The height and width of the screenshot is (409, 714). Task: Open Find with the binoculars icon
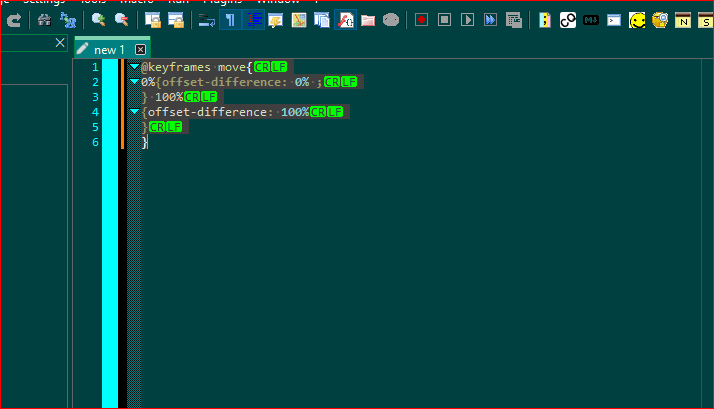(x=44, y=20)
